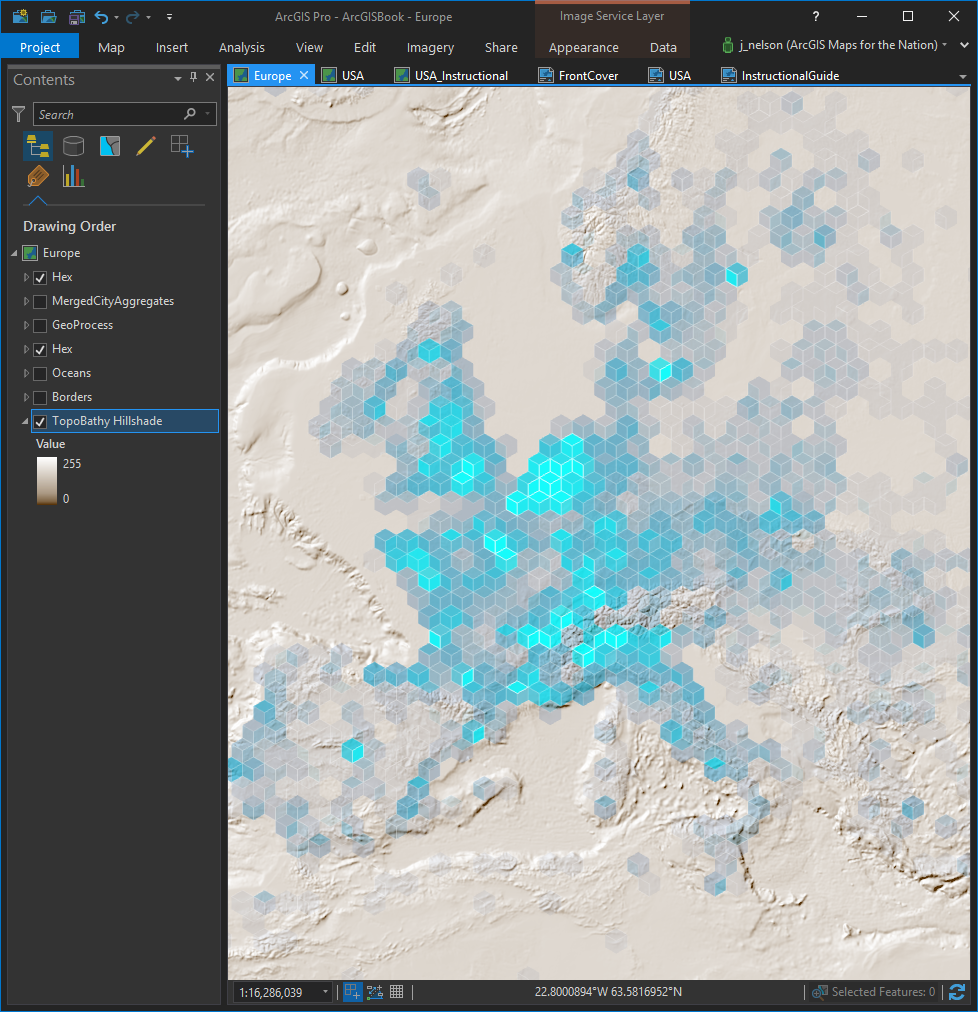The width and height of the screenshot is (978, 1012).
Task: Open the Appearance contextual tab
Action: point(584,47)
